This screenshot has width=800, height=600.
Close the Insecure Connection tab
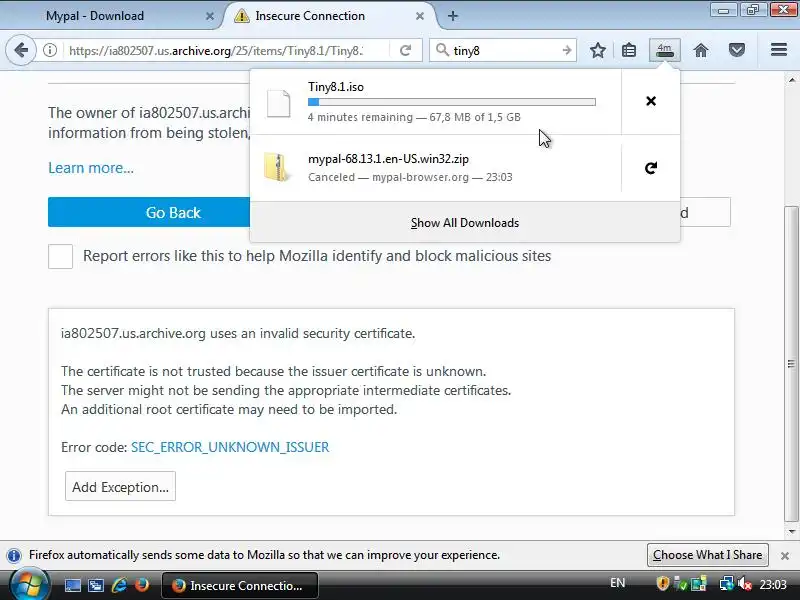pos(419,16)
